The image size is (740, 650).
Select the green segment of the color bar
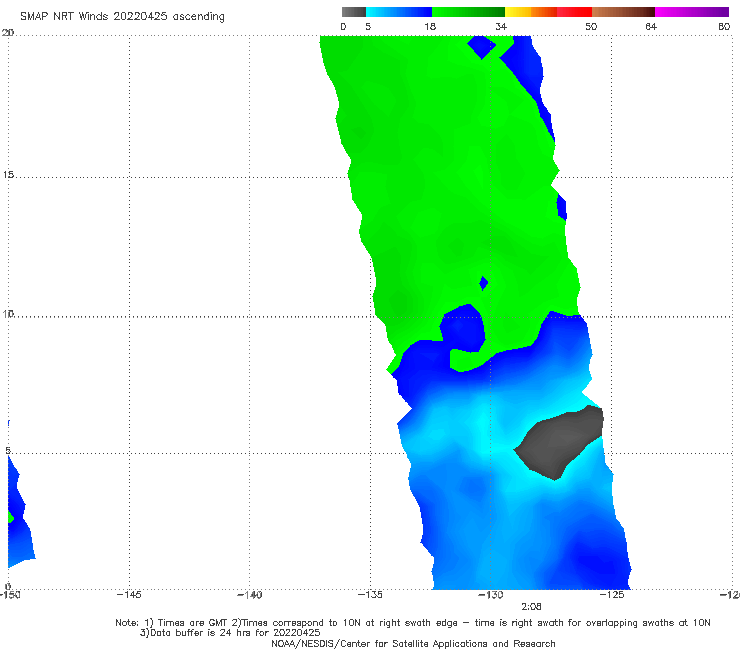[x=468, y=12]
